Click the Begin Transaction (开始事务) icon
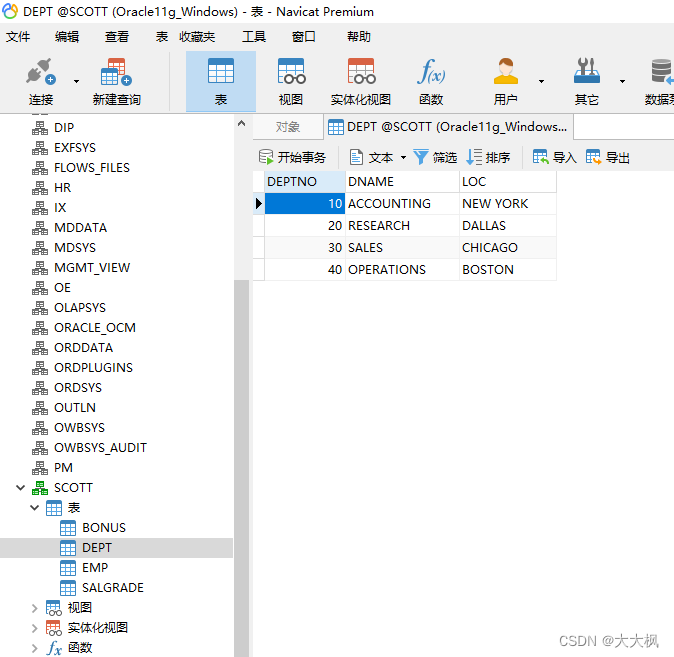674x657 pixels. click(266, 157)
